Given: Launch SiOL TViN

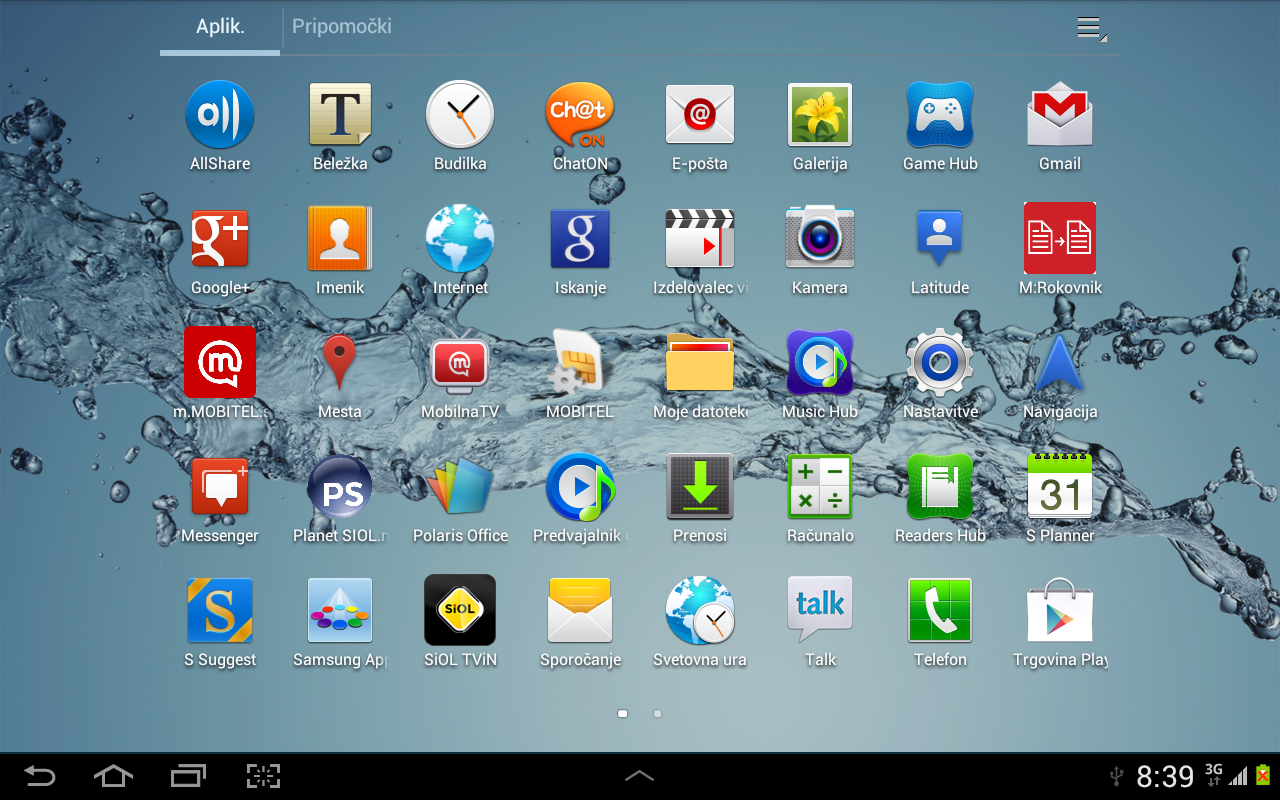Looking at the screenshot, I should pos(460,611).
